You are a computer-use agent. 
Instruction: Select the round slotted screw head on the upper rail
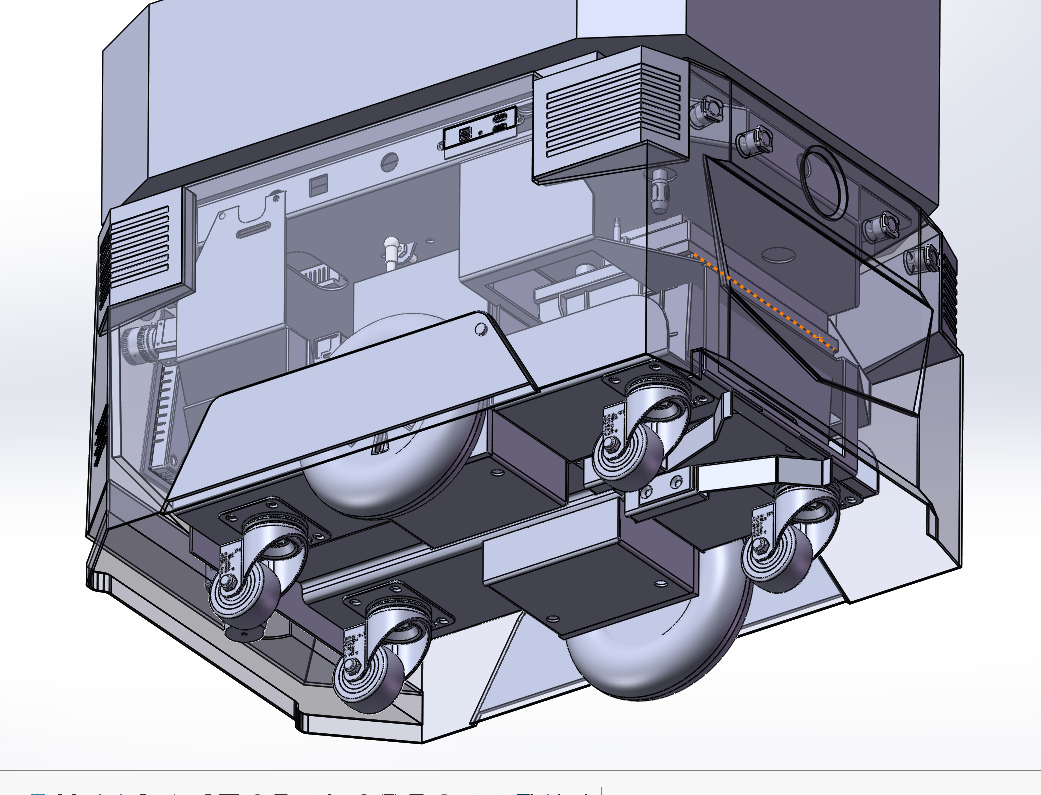[x=389, y=161]
